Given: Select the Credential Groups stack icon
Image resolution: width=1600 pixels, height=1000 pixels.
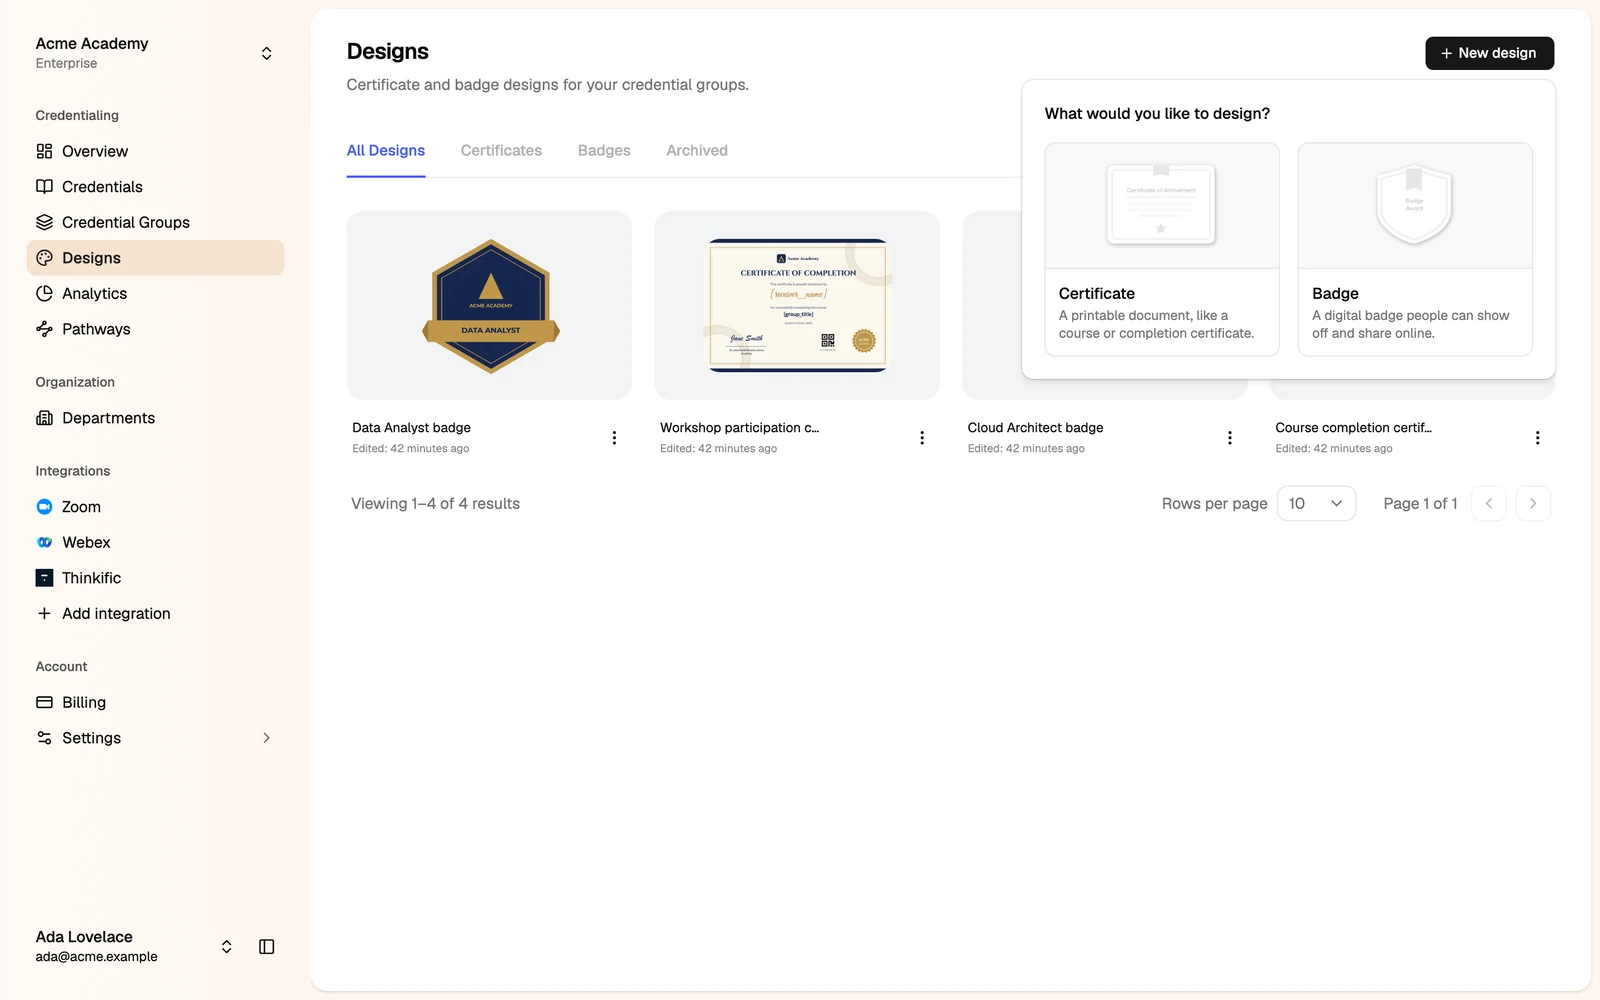Looking at the screenshot, I should [x=44, y=222].
